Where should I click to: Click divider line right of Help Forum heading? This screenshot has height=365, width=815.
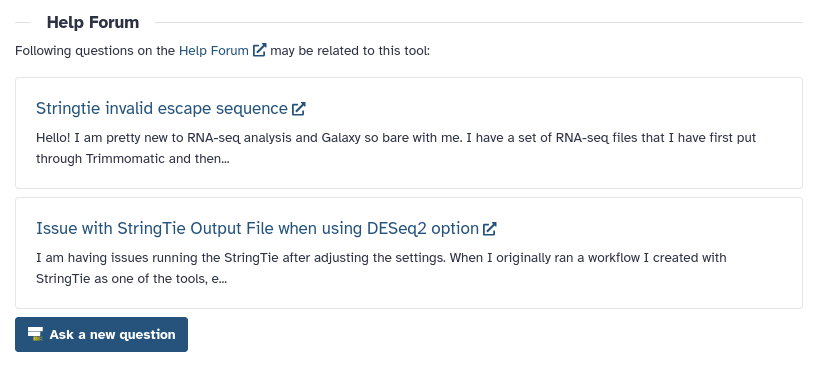(x=479, y=22)
